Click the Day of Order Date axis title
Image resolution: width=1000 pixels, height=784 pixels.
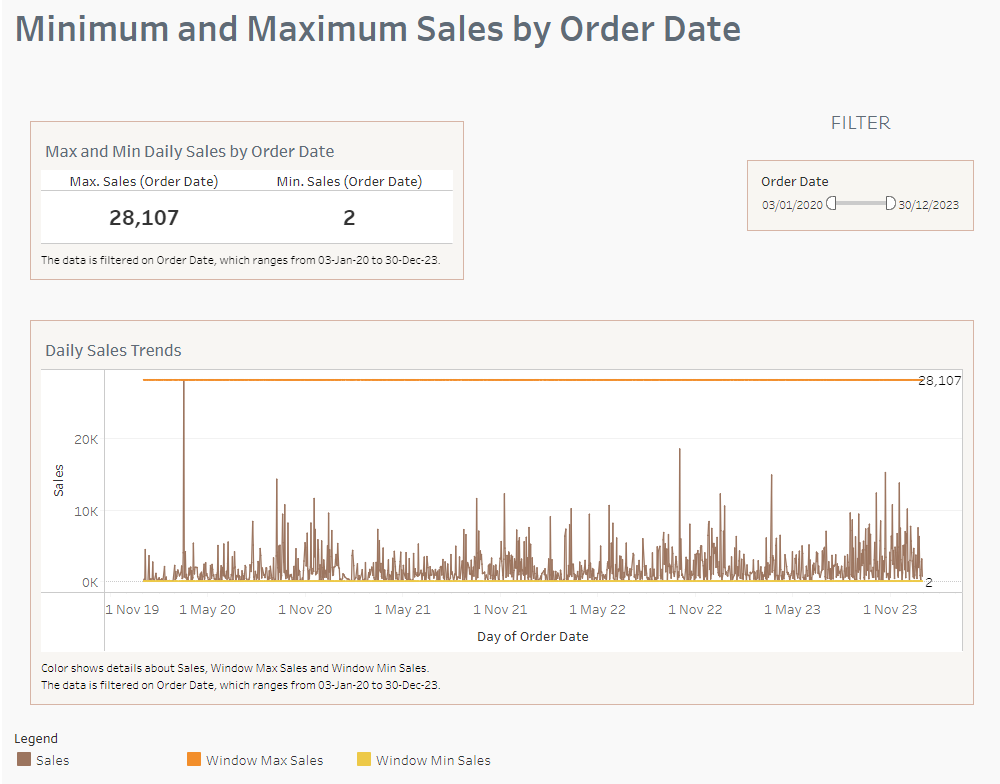coord(532,636)
